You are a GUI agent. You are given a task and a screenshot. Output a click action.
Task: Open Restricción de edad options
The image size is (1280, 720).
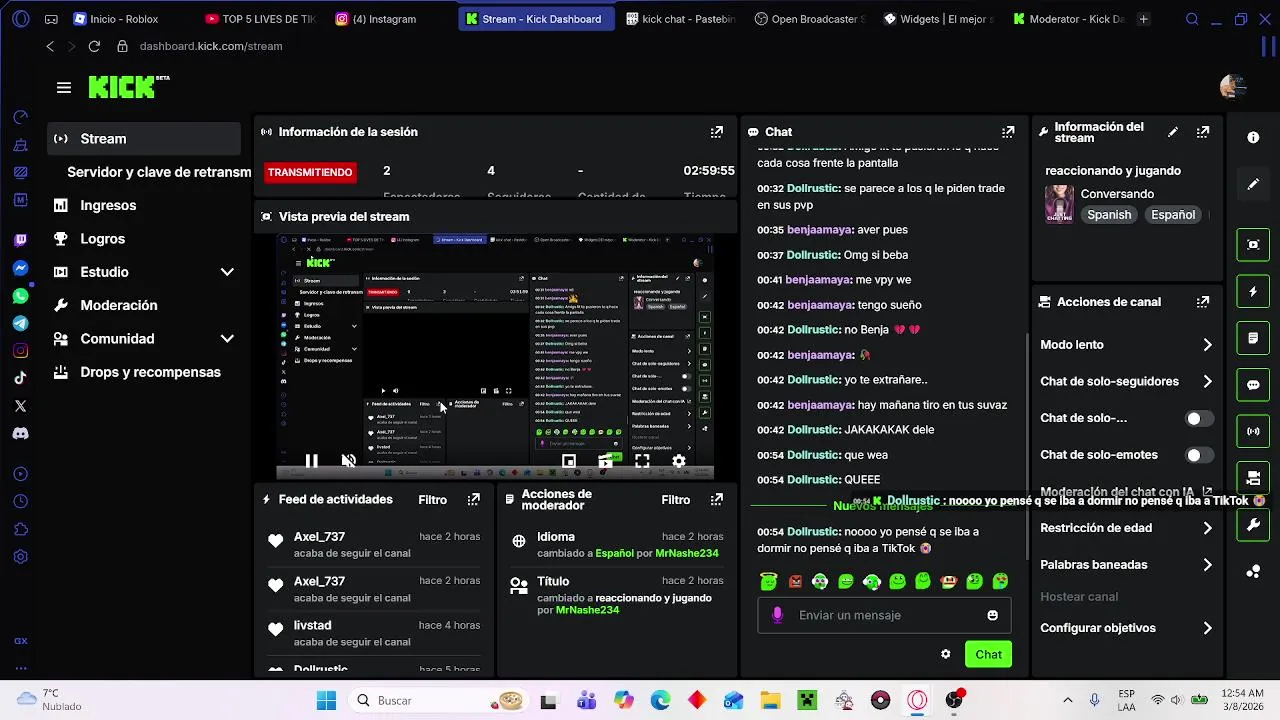[x=1126, y=528]
